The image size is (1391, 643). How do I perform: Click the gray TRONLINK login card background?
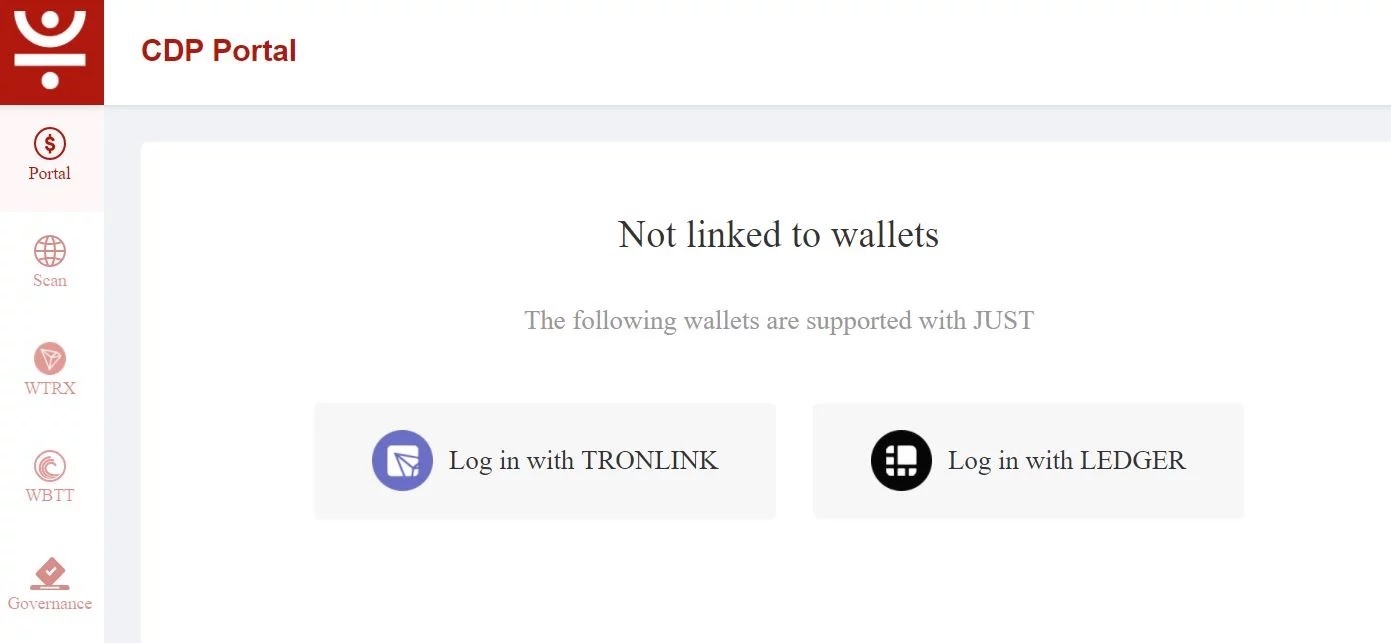(x=545, y=460)
